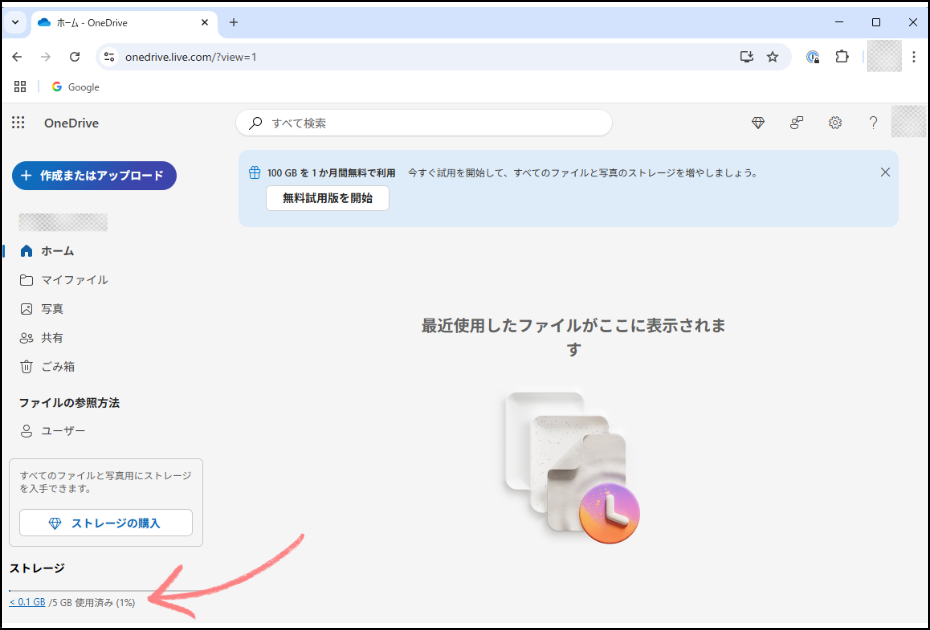Click the gift icon in trial banner
This screenshot has height=630, width=930.
pos(254,173)
